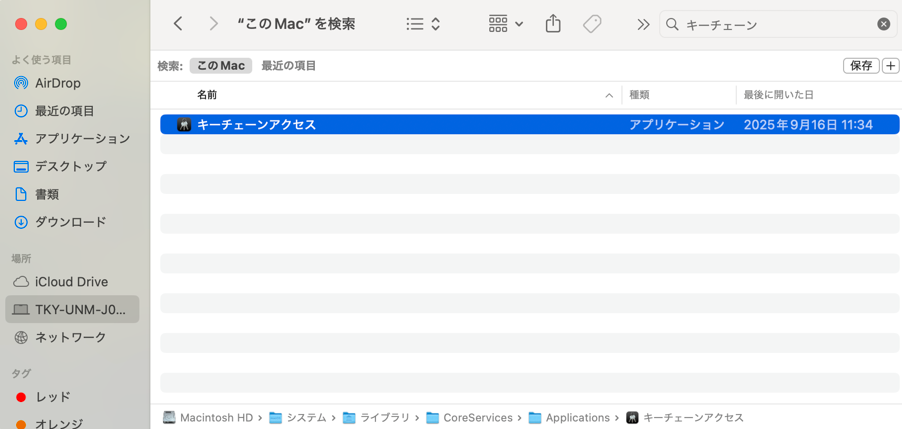Screen dimensions: 902x429
Task: Open the grouping options dropdown
Action: pyautogui.click(x=506, y=24)
